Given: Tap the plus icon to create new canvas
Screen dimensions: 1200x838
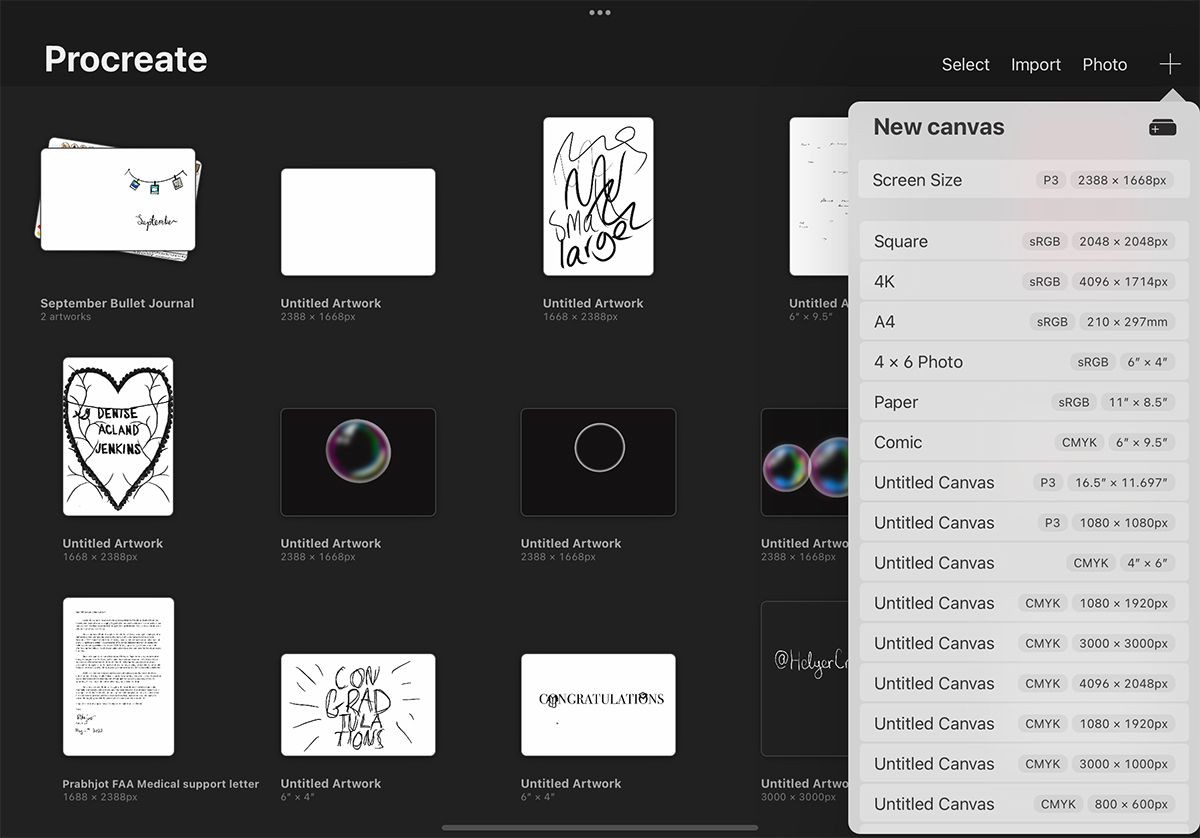Looking at the screenshot, I should click(1170, 64).
